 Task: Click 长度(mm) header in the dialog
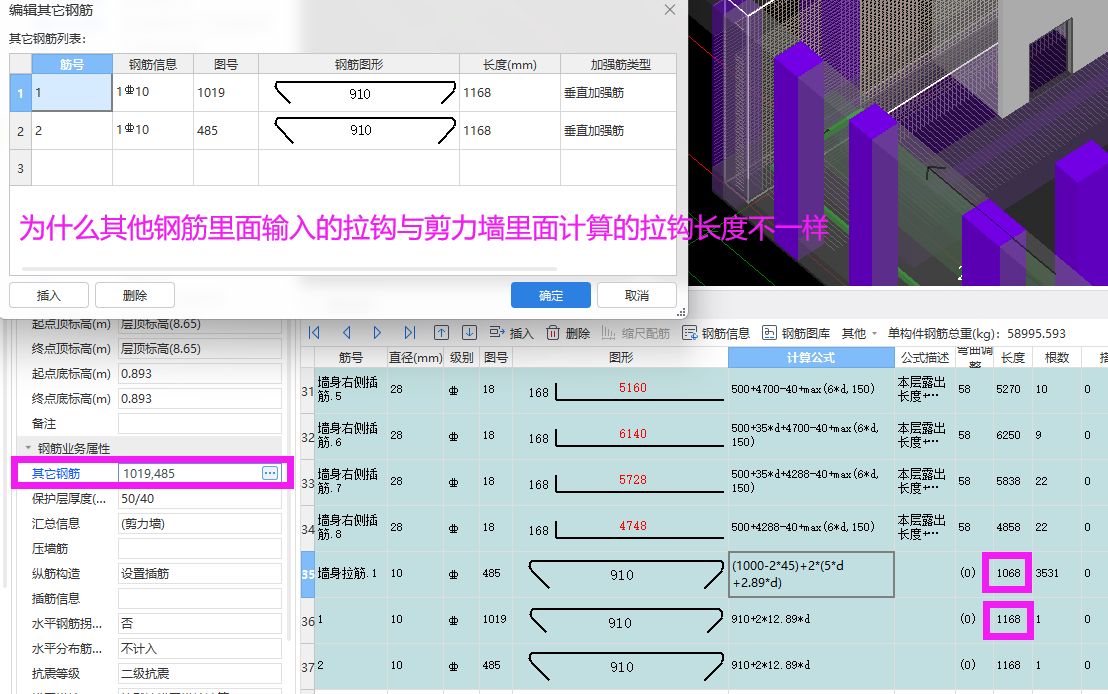pyautogui.click(x=509, y=64)
